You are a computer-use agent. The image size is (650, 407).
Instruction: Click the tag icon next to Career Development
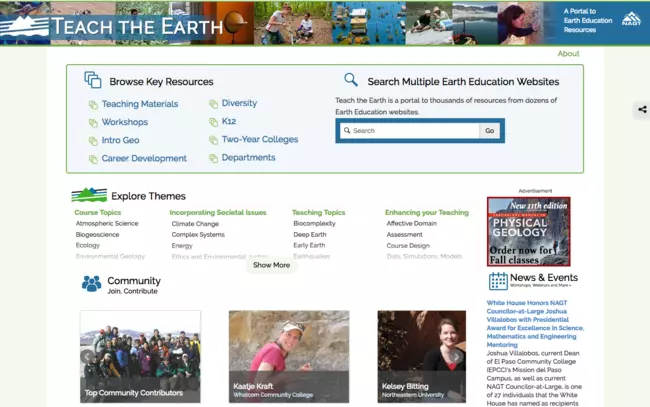(93, 159)
